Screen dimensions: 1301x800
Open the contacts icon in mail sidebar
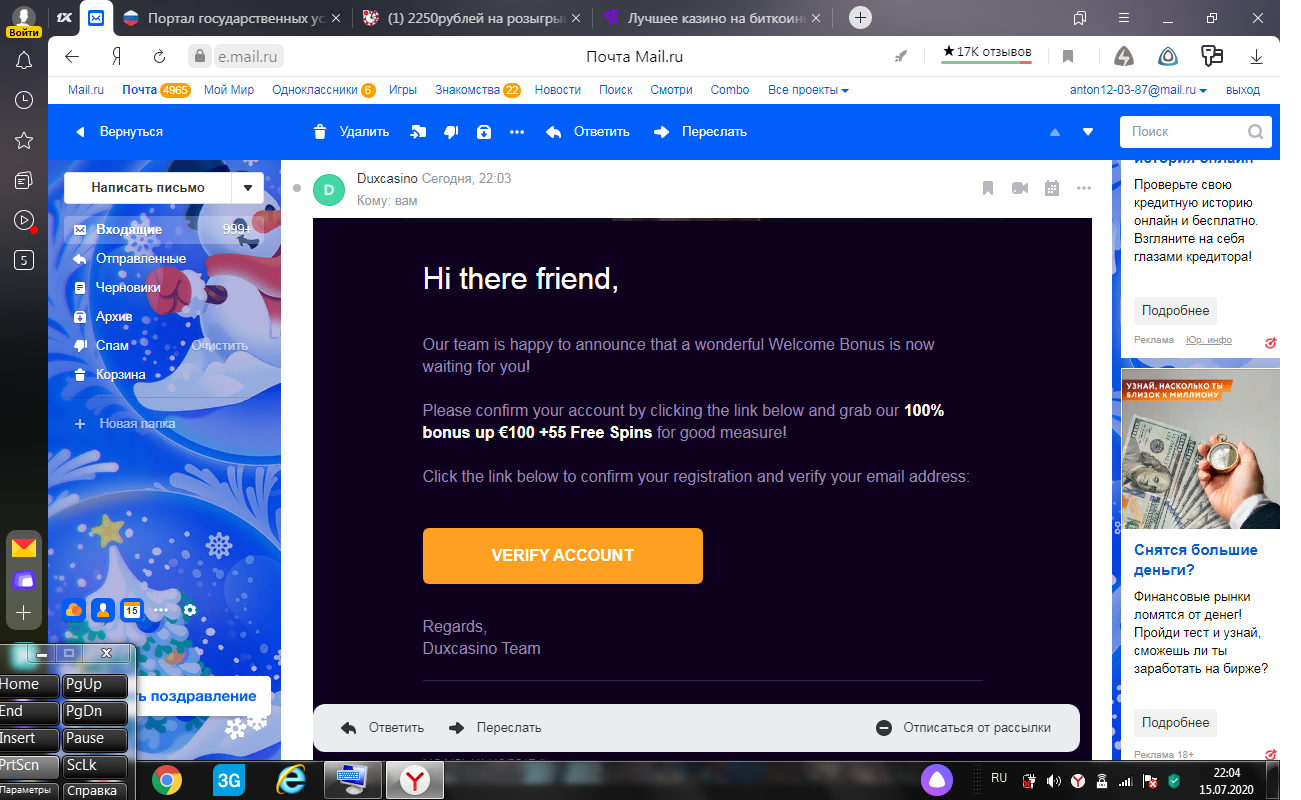click(x=102, y=610)
